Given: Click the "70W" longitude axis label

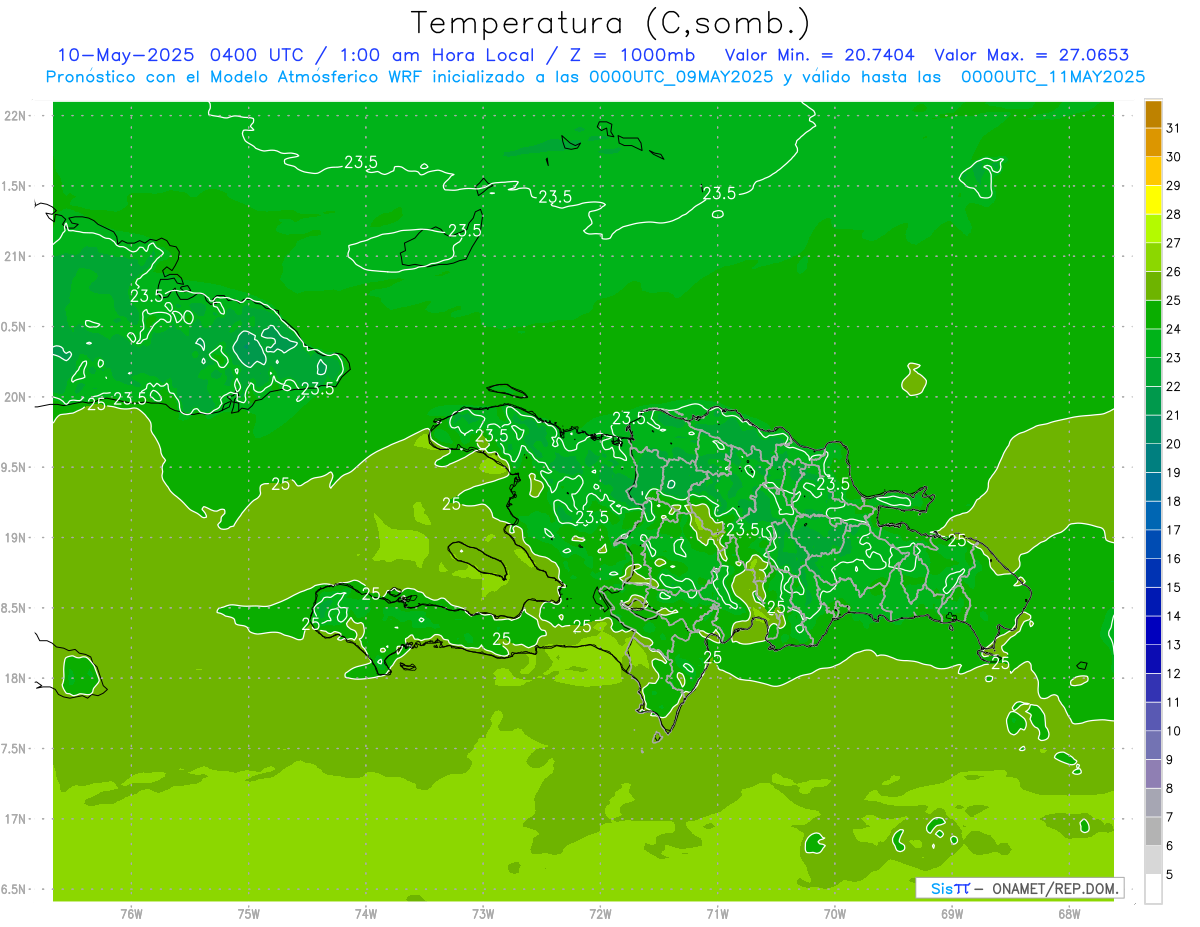Looking at the screenshot, I should point(835,913).
